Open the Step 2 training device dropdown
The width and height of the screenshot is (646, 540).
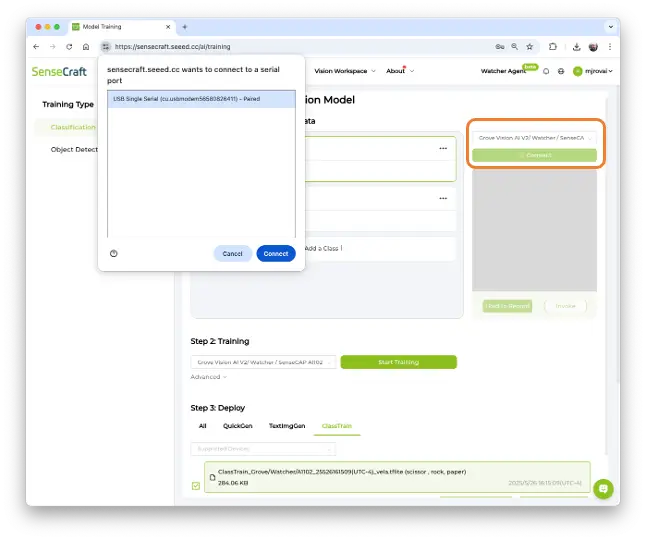pyautogui.click(x=263, y=362)
